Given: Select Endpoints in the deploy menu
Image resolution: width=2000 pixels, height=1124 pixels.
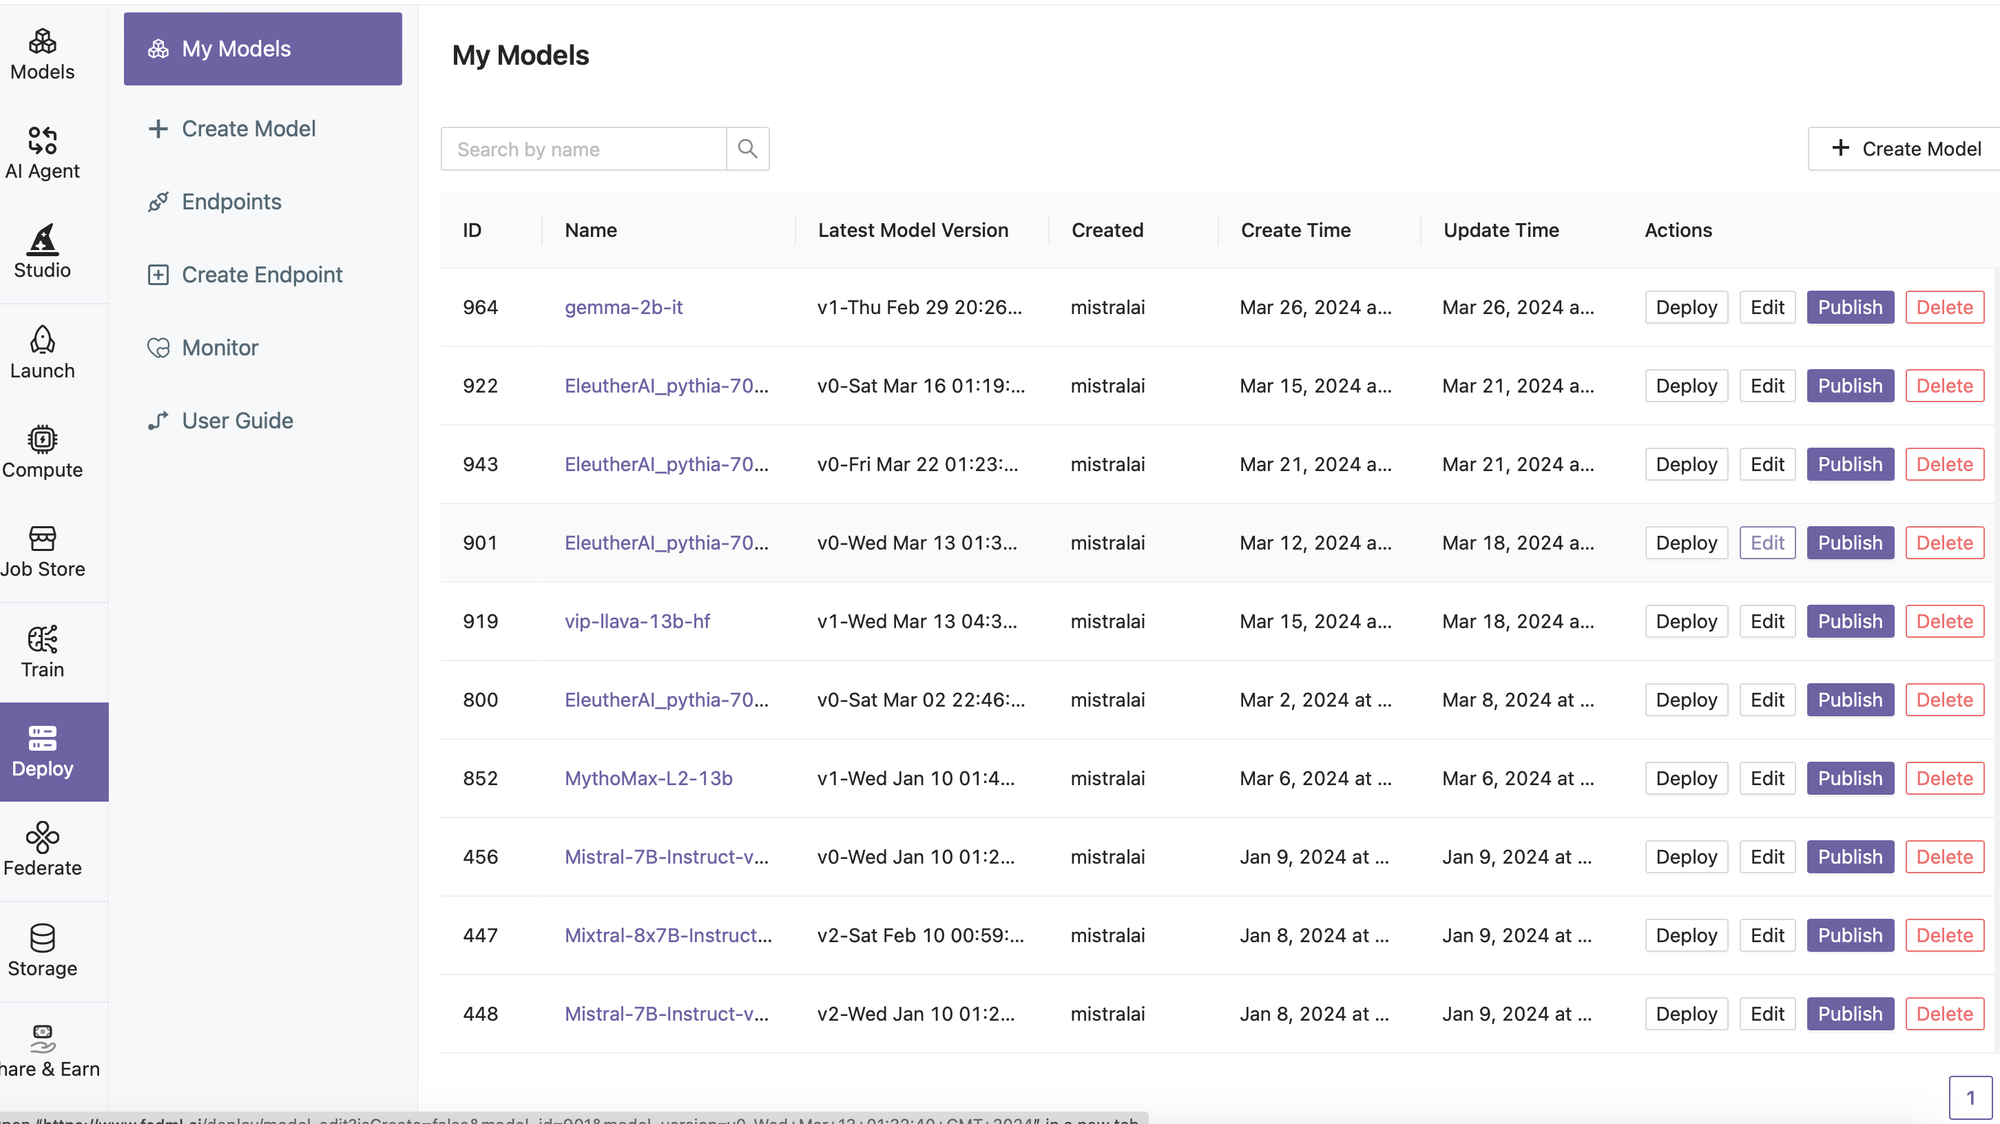Looking at the screenshot, I should pyautogui.click(x=231, y=202).
